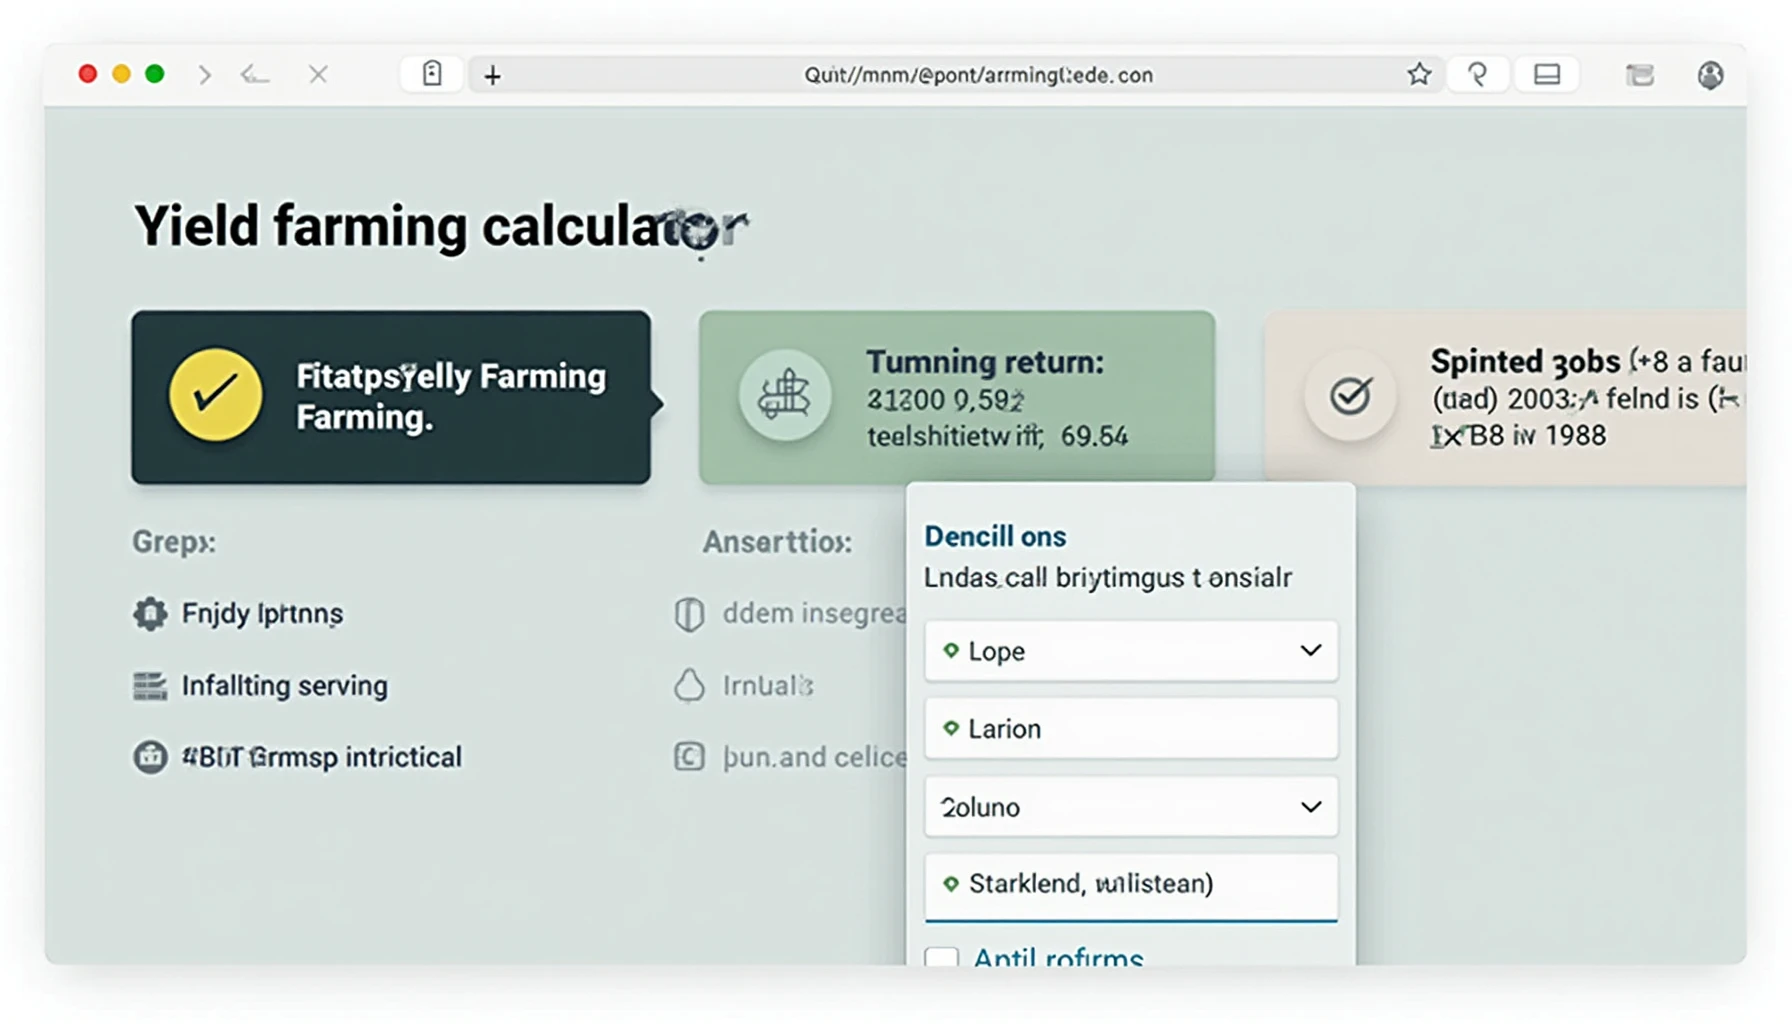The width and height of the screenshot is (1792, 1024).
Task: Open the user profile icon
Action: 1711,75
